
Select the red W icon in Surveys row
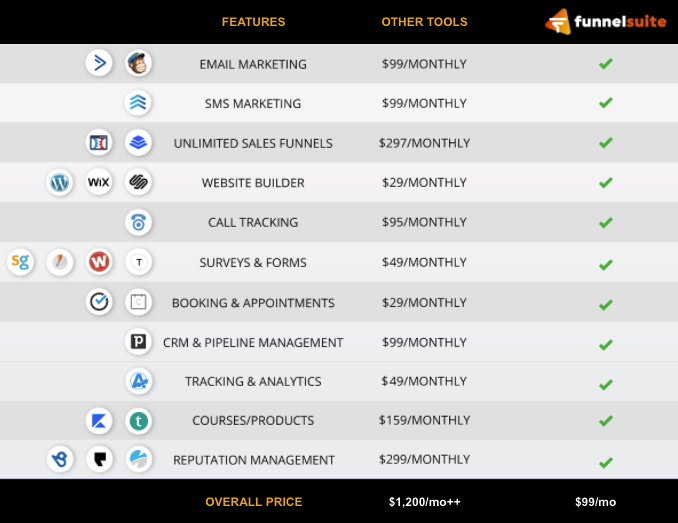98,262
